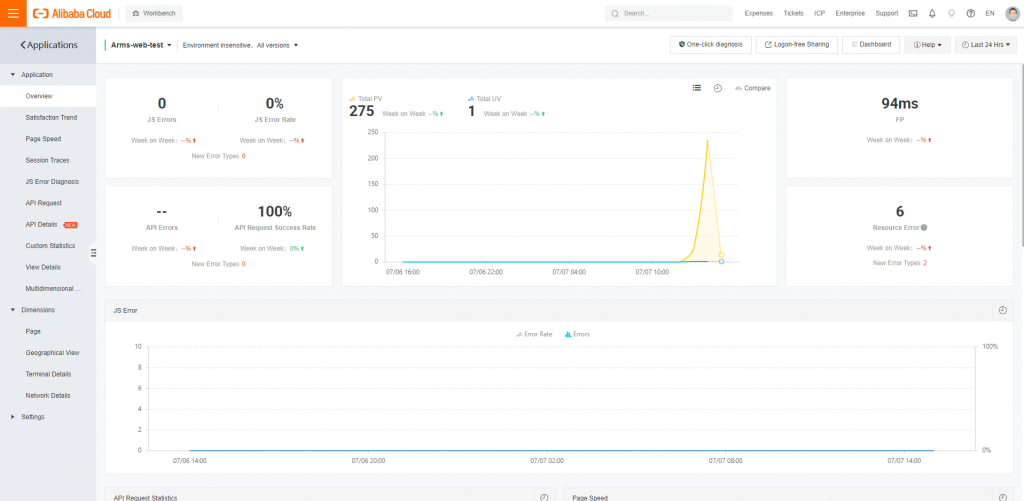This screenshot has width=1024, height=501.
Task: Click the Resource Error info icon
Action: tap(924, 228)
